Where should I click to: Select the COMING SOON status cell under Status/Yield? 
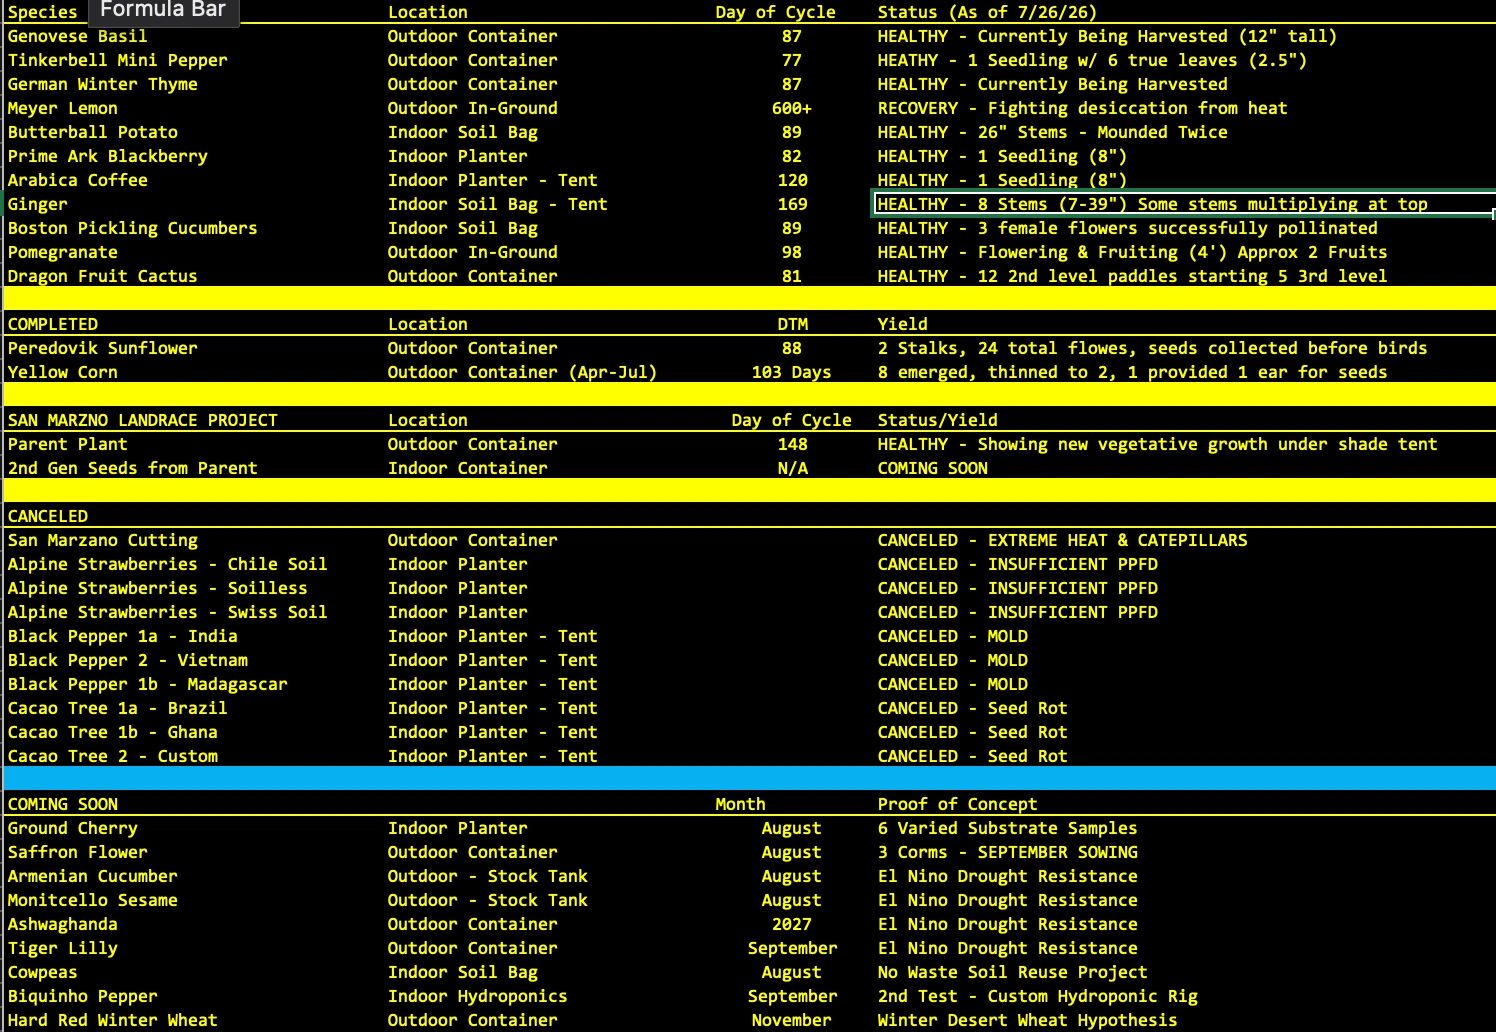tap(932, 468)
